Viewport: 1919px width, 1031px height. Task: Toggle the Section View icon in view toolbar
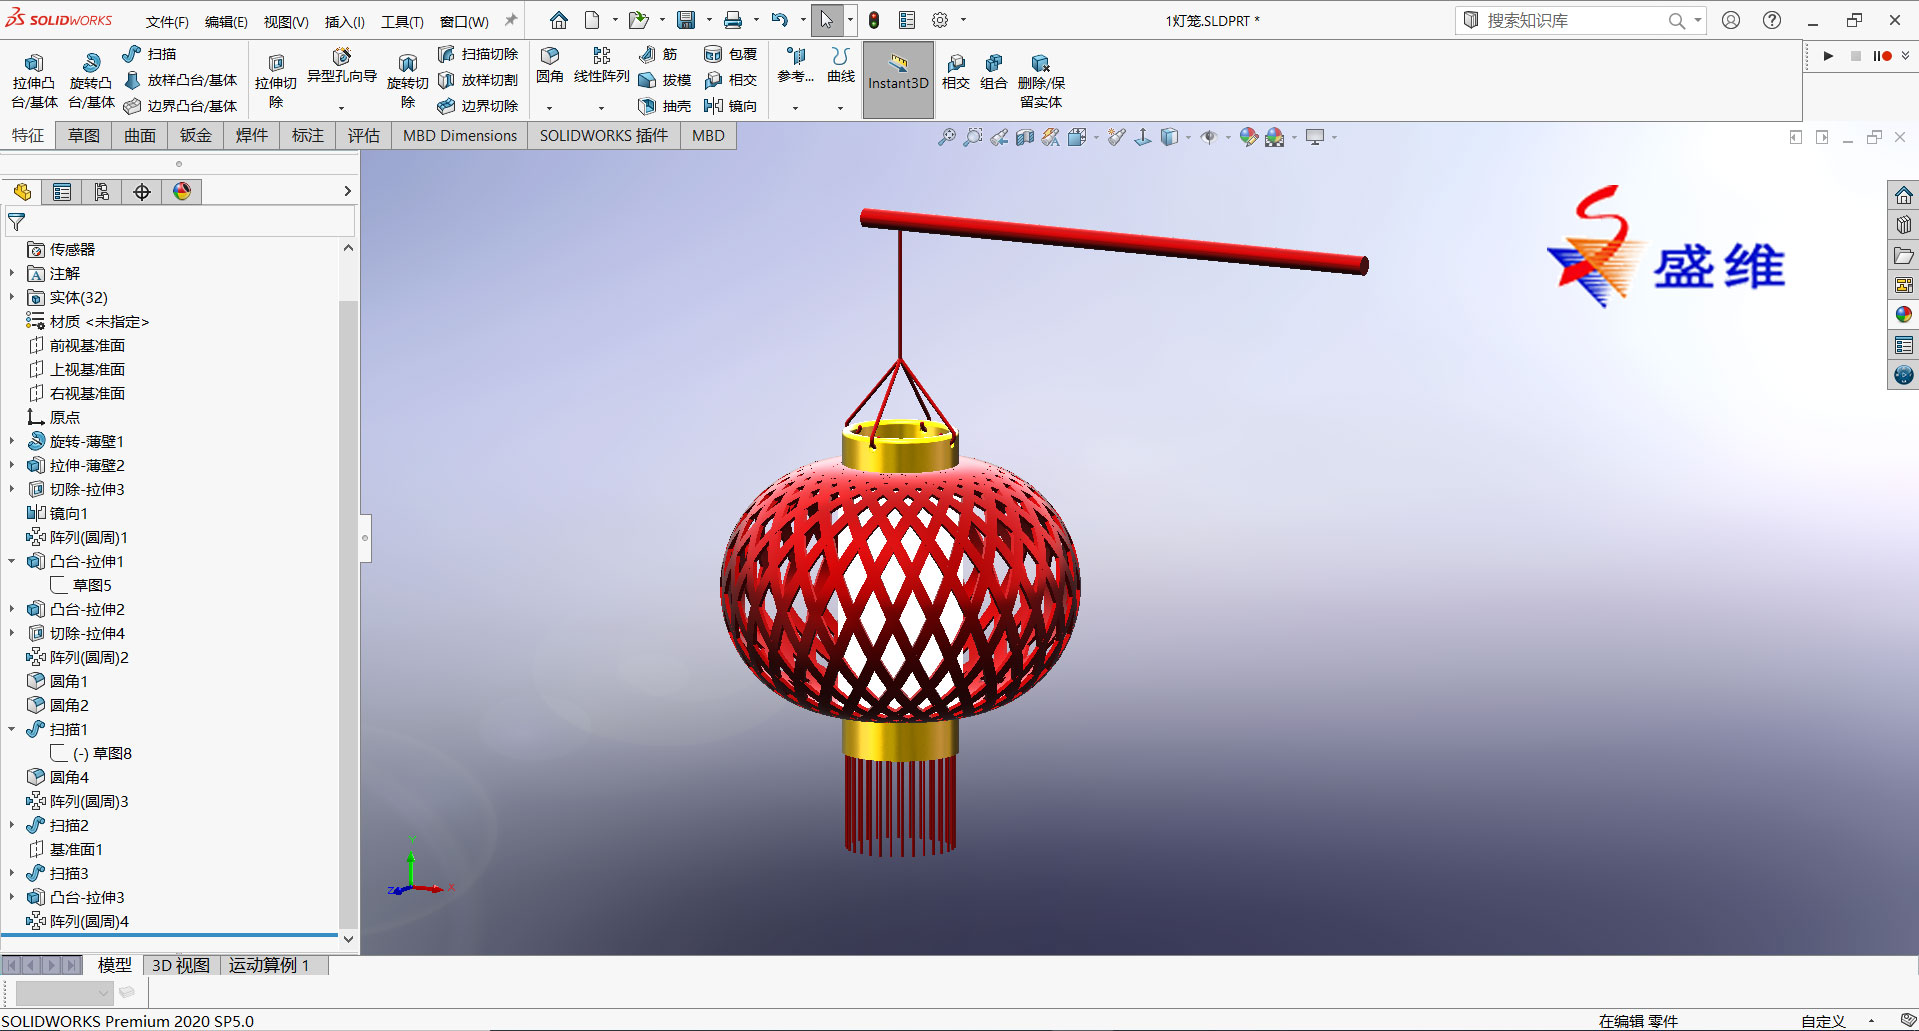(x=1024, y=138)
